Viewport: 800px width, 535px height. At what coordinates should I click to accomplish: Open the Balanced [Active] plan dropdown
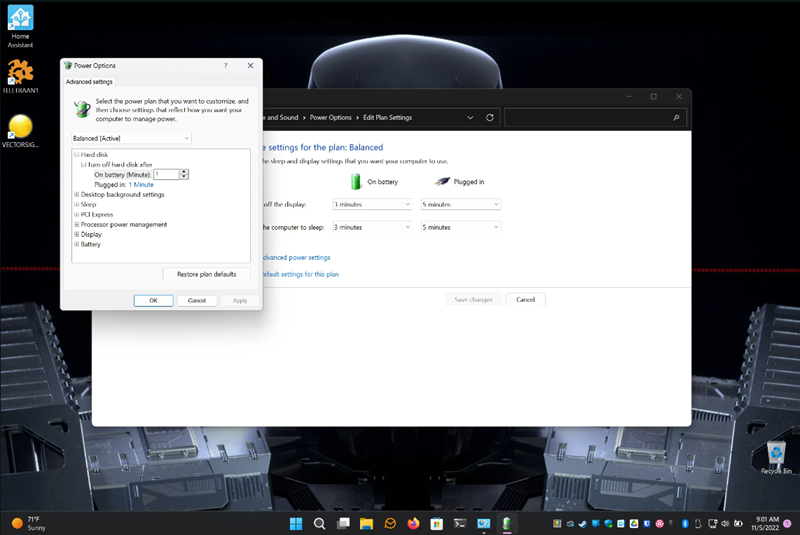tap(131, 138)
